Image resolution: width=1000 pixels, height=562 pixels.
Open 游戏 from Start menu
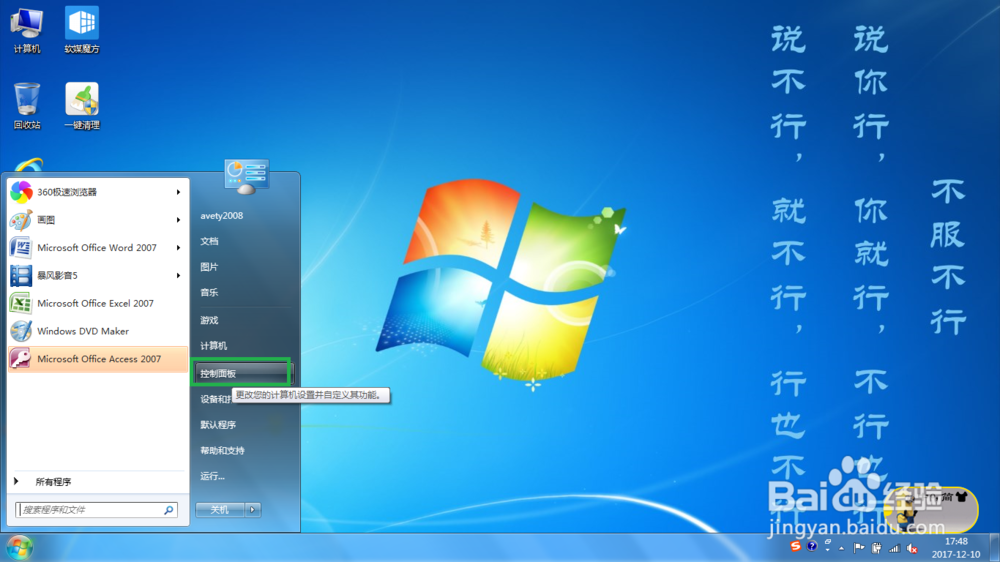pyautogui.click(x=209, y=320)
